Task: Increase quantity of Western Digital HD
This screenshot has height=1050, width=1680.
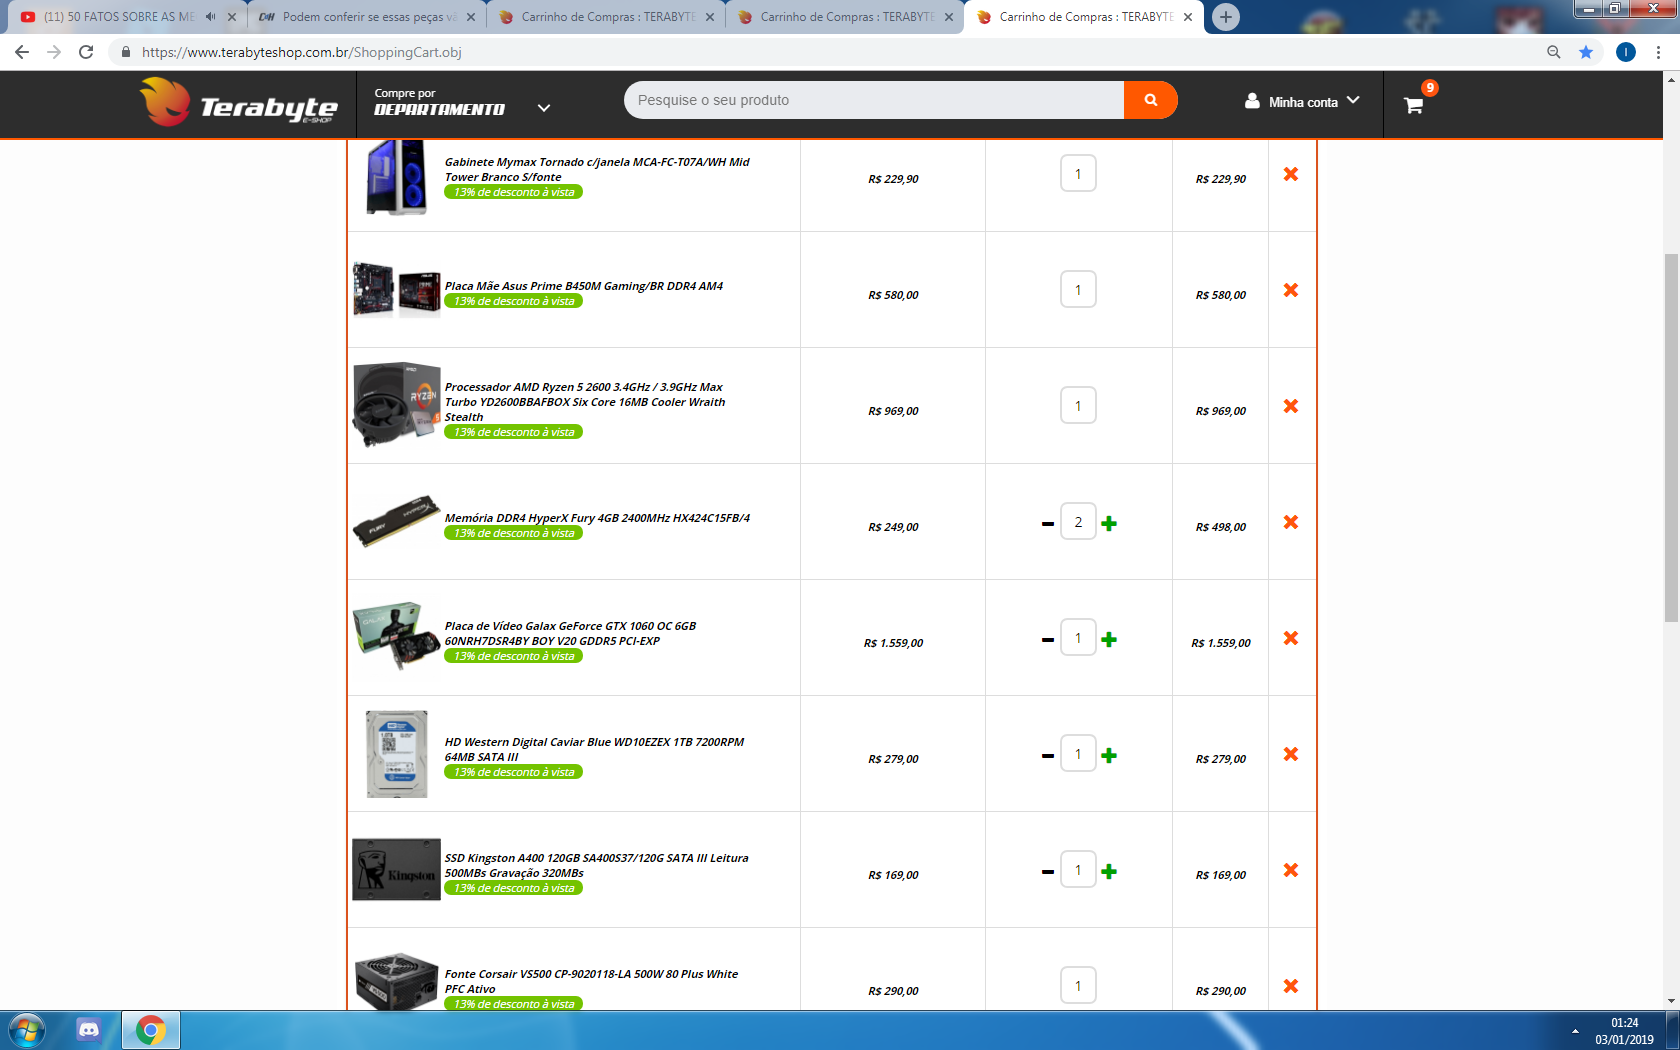Action: tap(1109, 755)
